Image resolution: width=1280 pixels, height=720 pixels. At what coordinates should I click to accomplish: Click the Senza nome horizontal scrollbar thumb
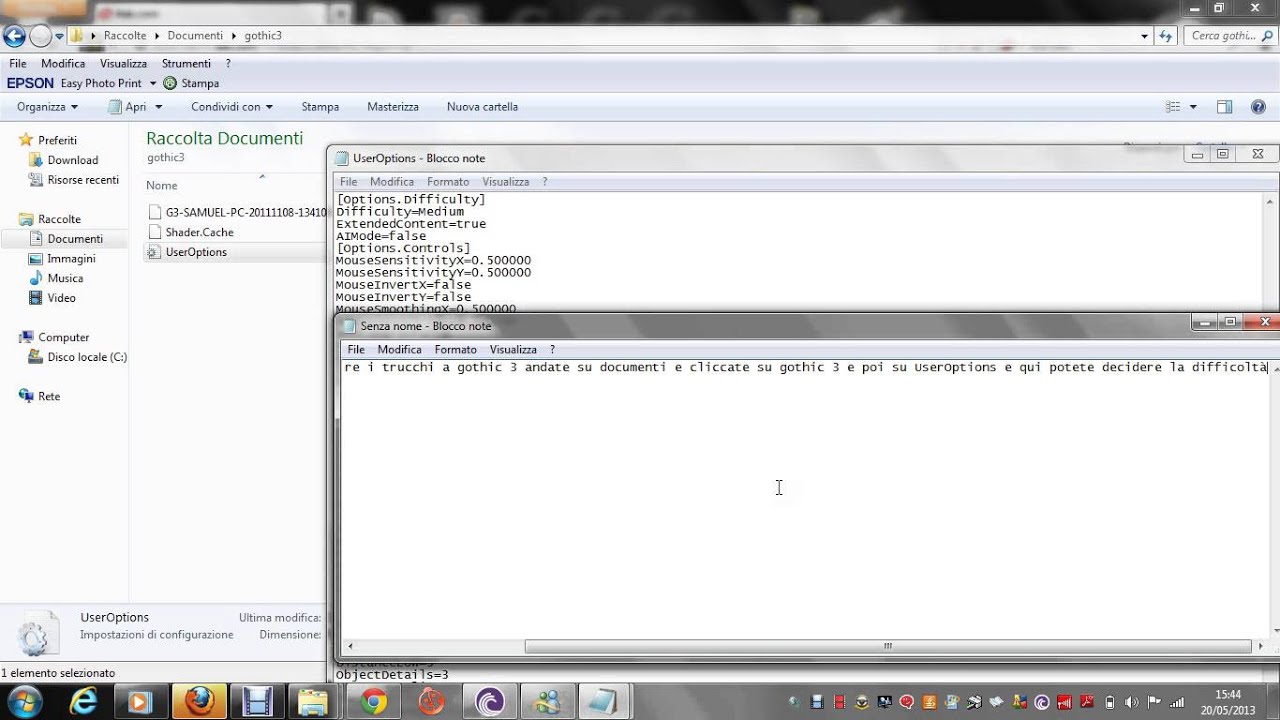pyautogui.click(x=888, y=646)
